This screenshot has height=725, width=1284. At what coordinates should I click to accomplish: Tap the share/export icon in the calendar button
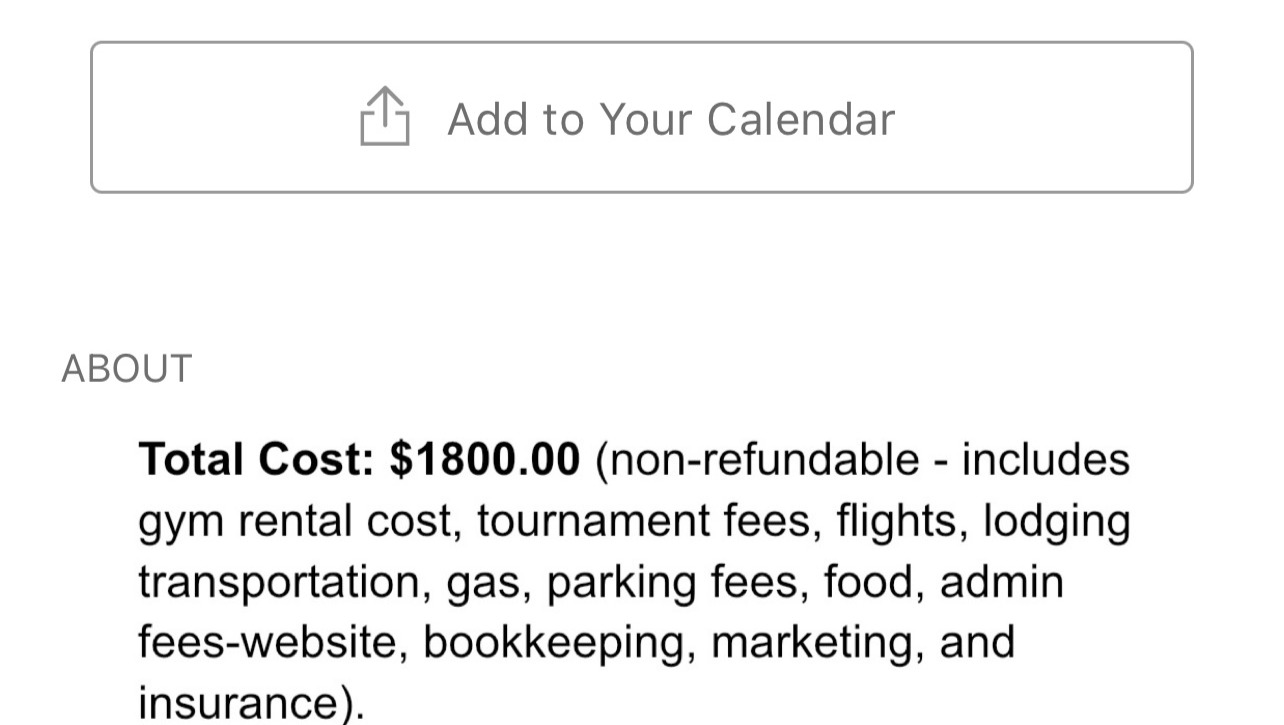point(384,116)
